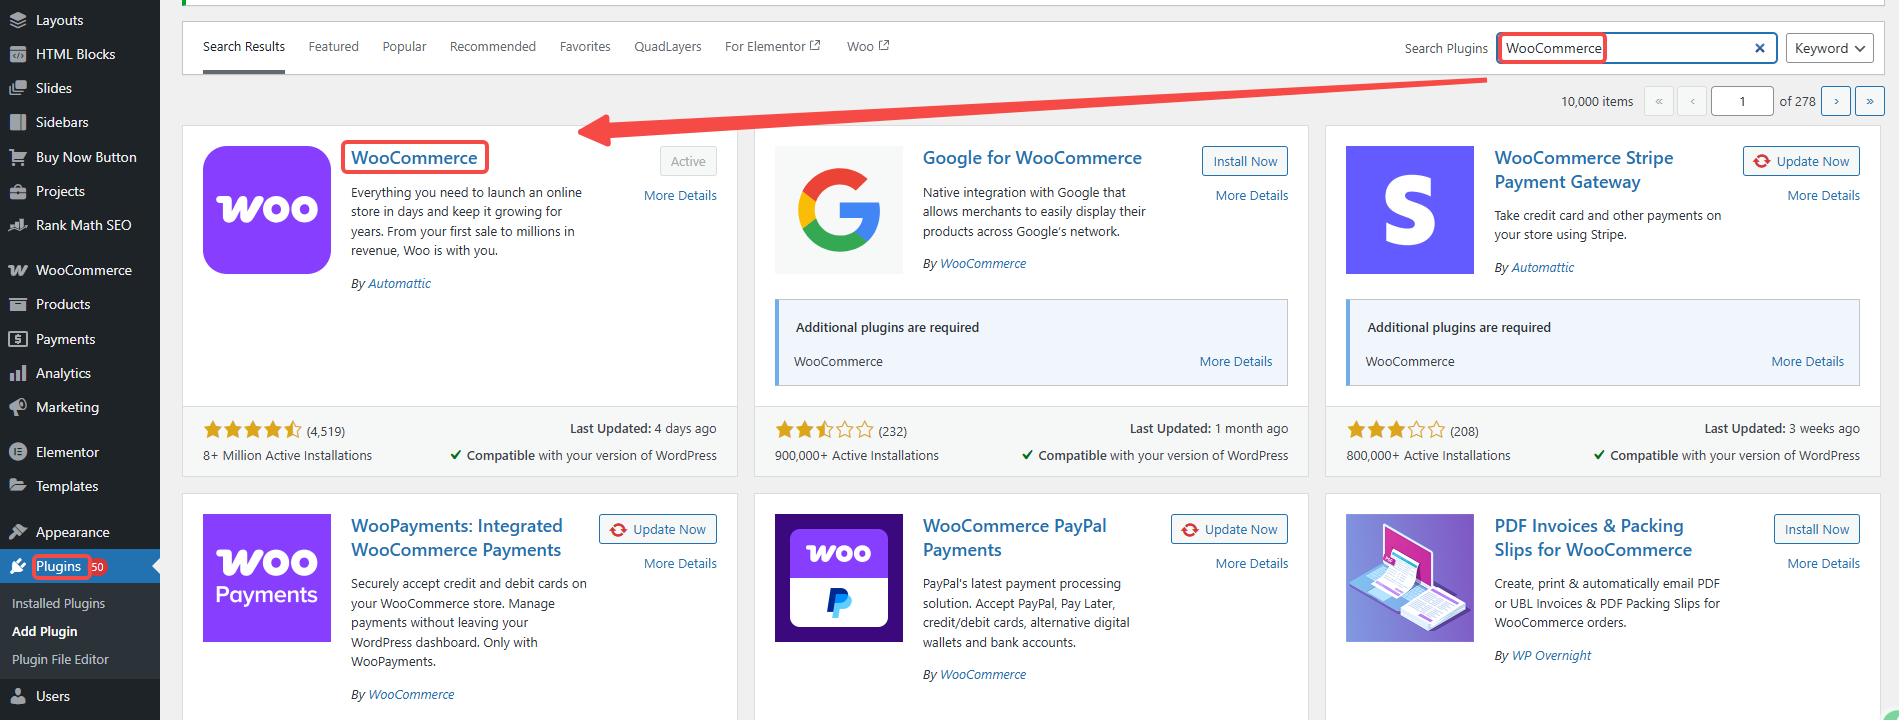Open the Layouts sidebar icon
Image resolution: width=1899 pixels, height=720 pixels.
tap(18, 20)
